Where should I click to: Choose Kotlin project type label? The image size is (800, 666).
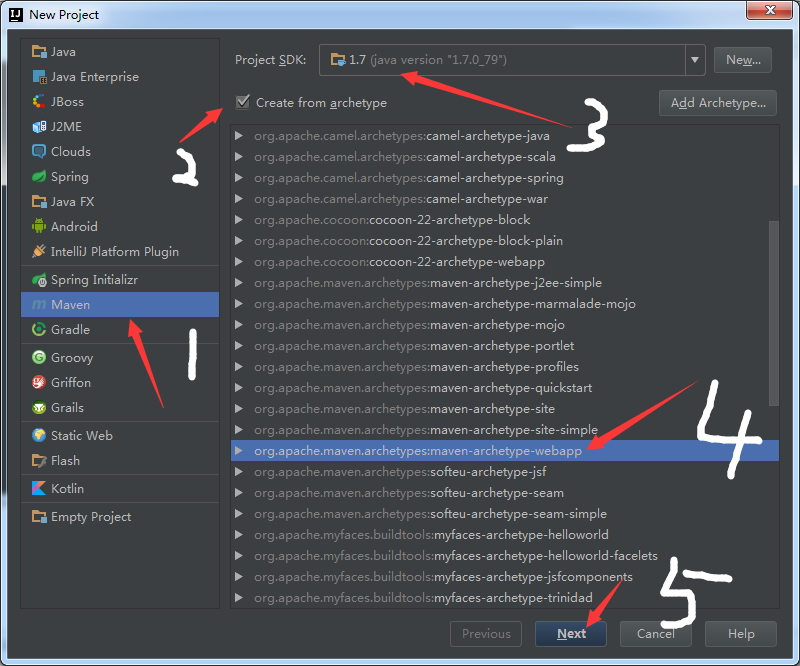pyautogui.click(x=67, y=488)
